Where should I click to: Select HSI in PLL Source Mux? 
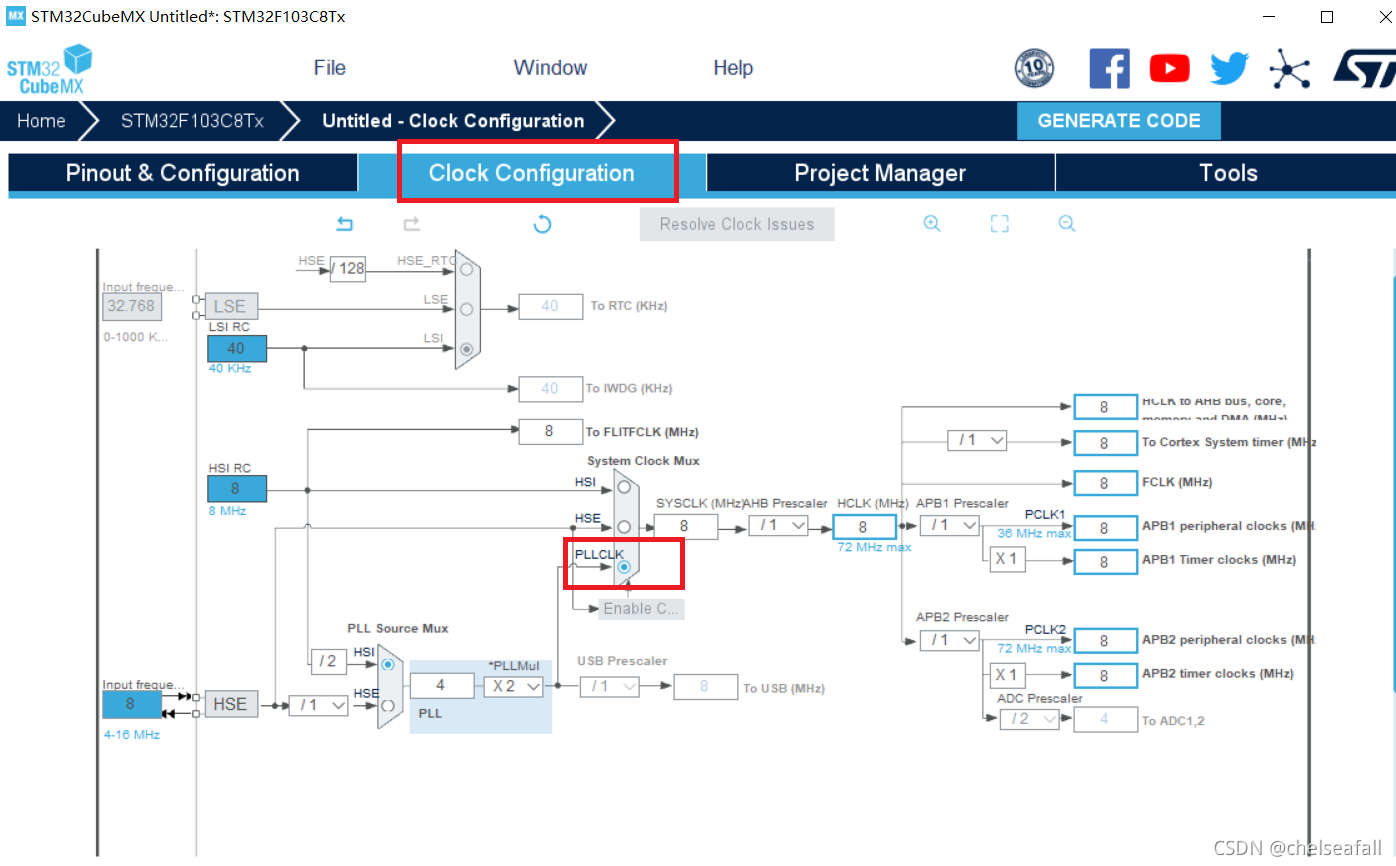pos(388,664)
